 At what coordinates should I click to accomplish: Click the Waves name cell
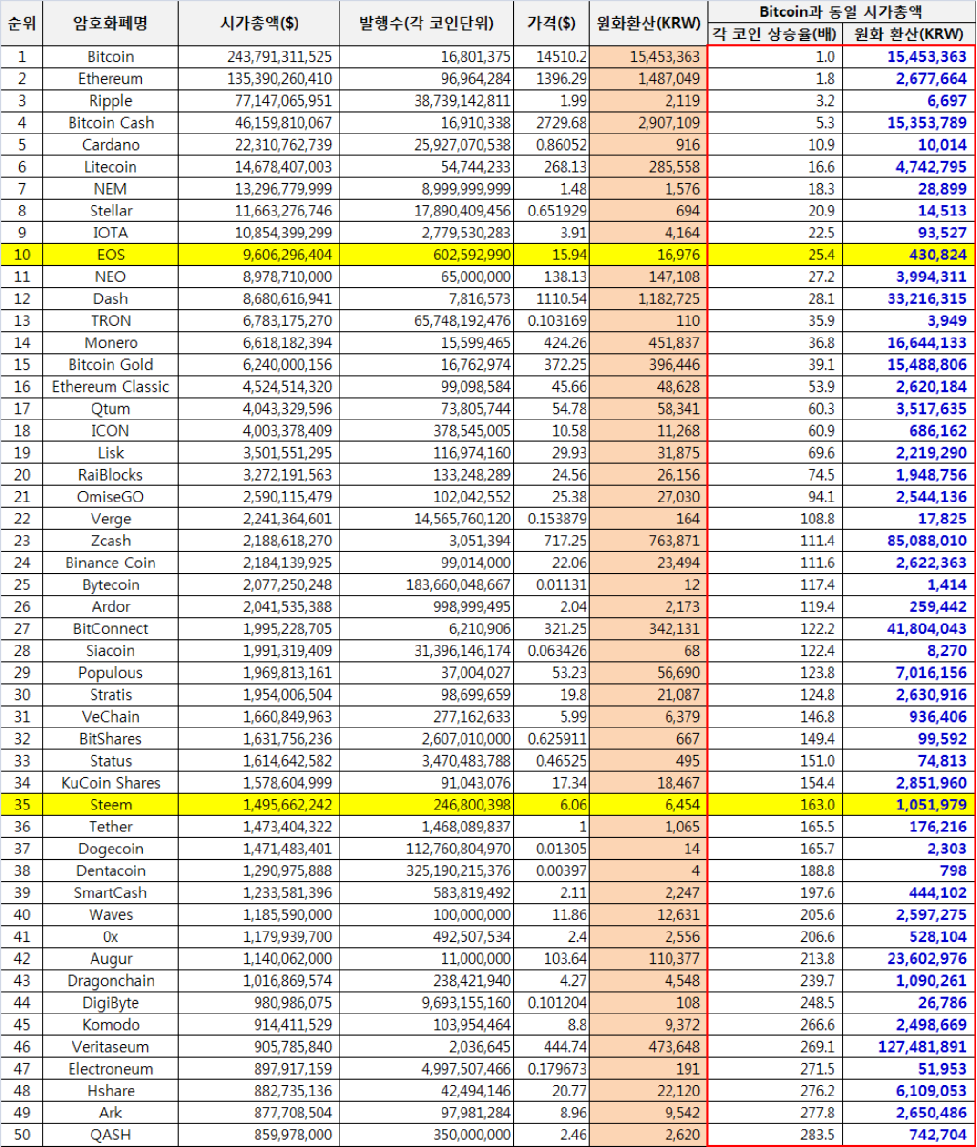point(110,914)
